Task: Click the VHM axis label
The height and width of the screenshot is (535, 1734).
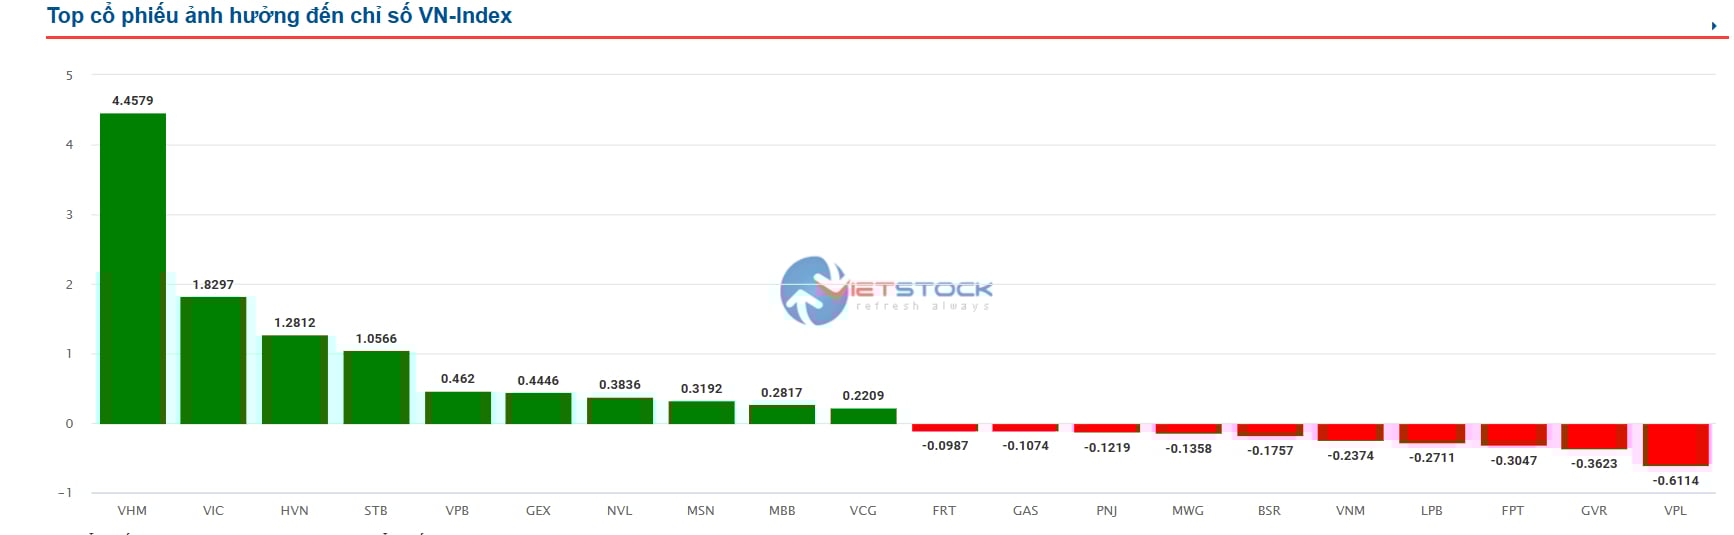Action: coord(132,511)
